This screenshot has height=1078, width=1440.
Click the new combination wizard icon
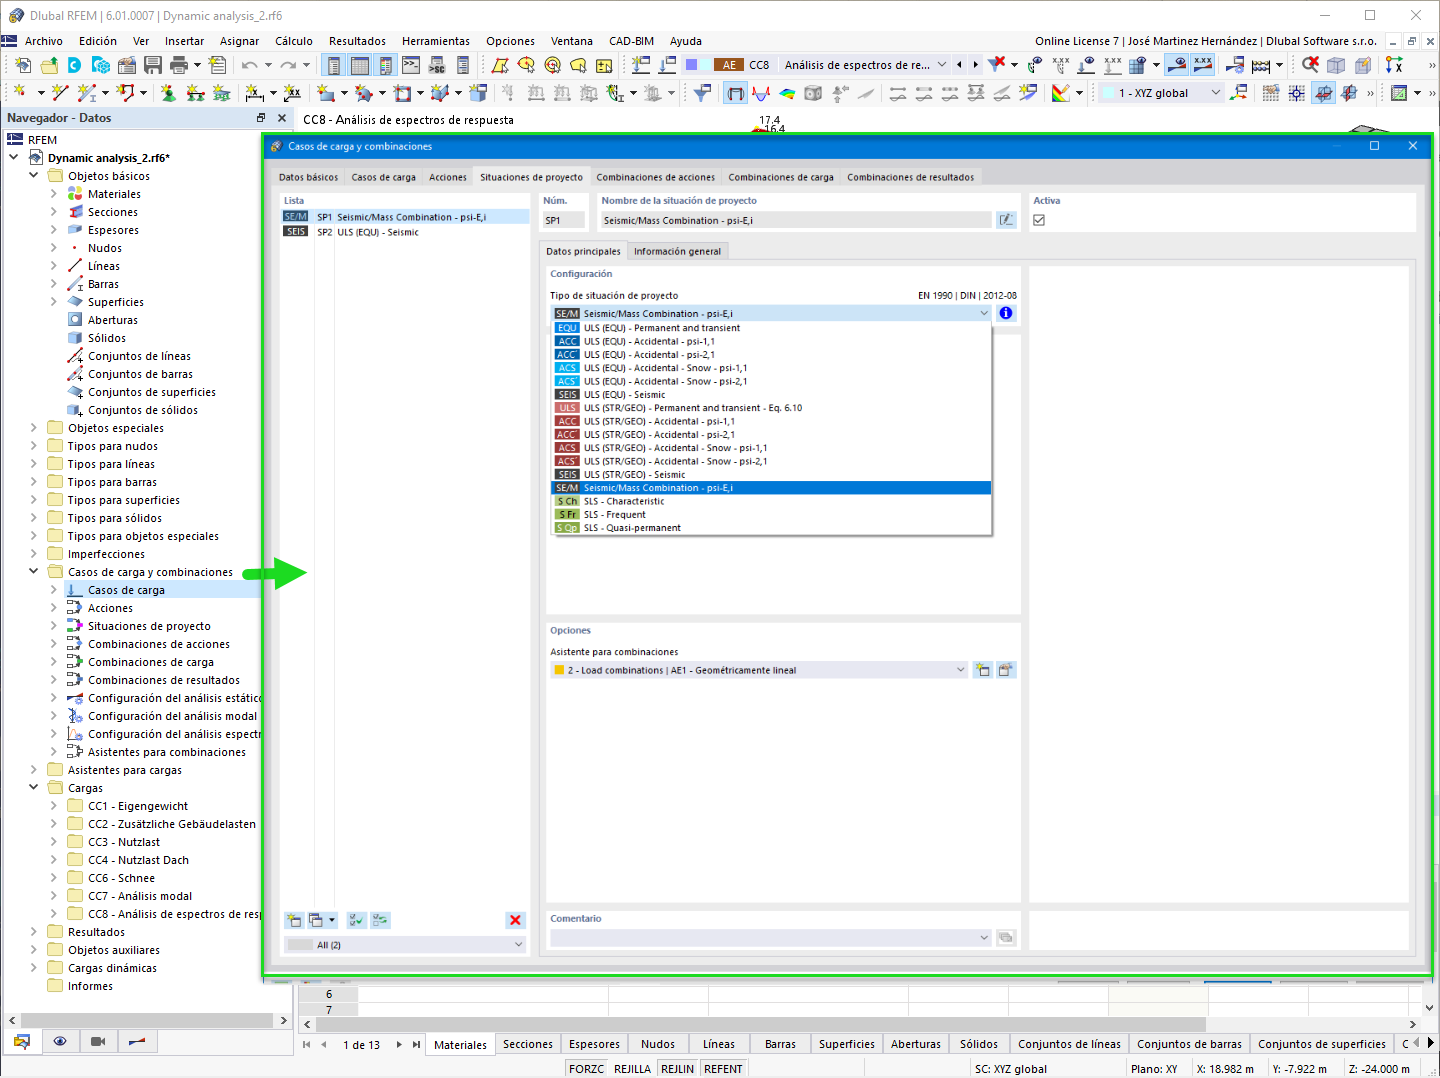[983, 670]
